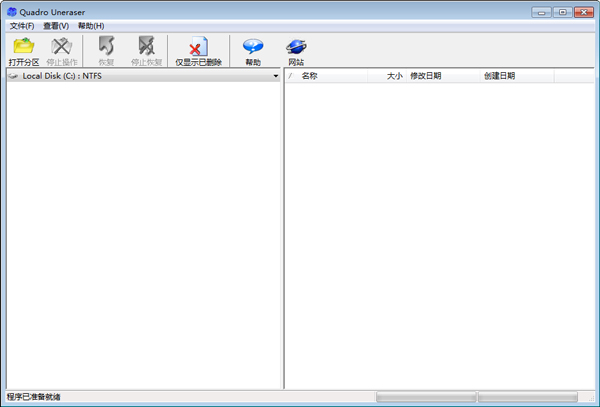Click the 恢复 (recover) toolbar icon
Viewport: 600px width, 407px height.
106,46
